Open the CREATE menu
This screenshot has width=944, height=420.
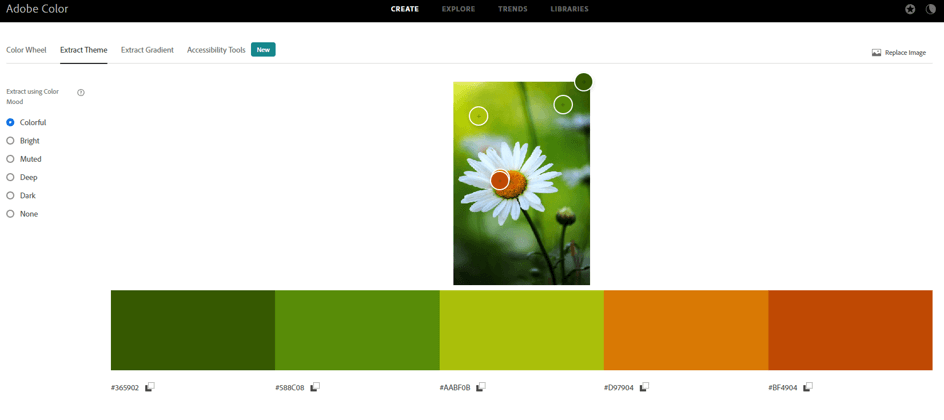pos(405,9)
